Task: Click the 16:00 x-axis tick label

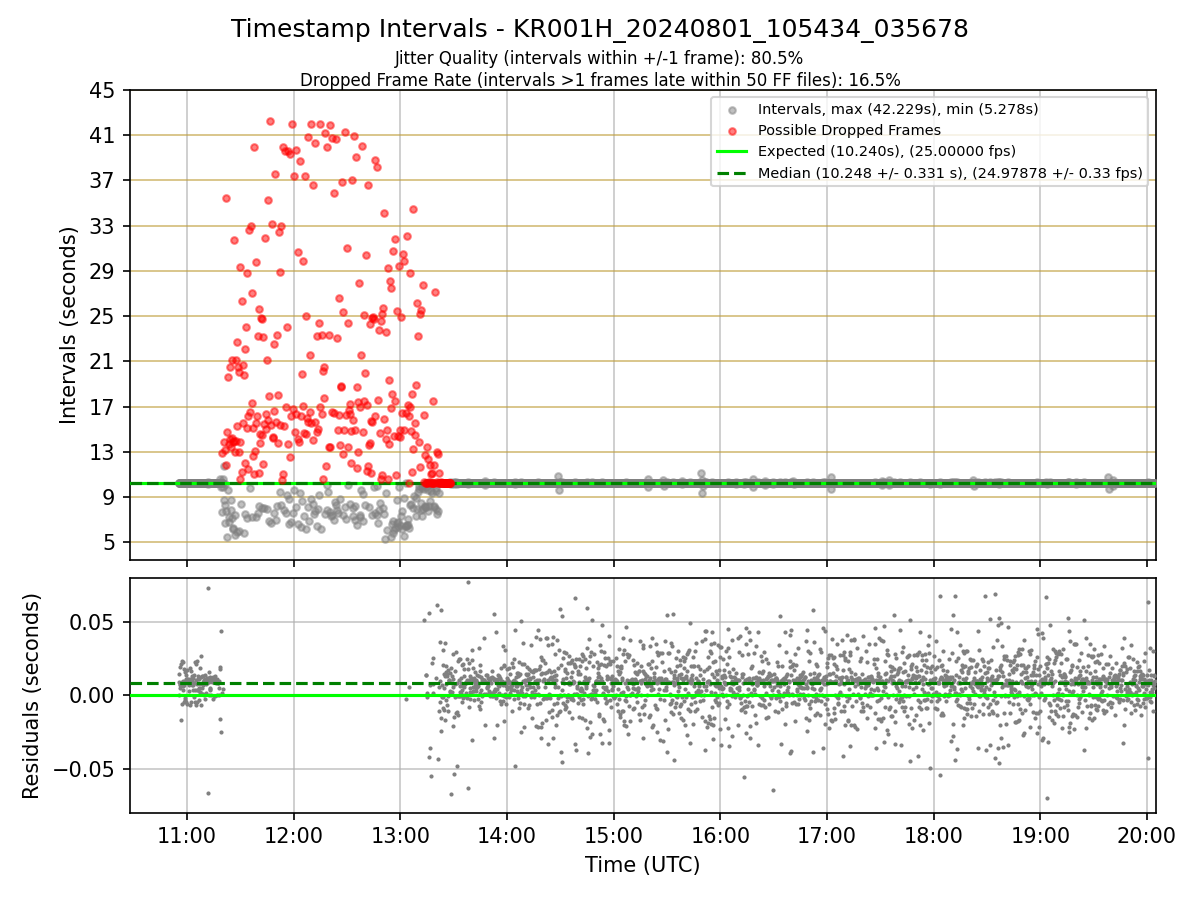Action: (720, 835)
